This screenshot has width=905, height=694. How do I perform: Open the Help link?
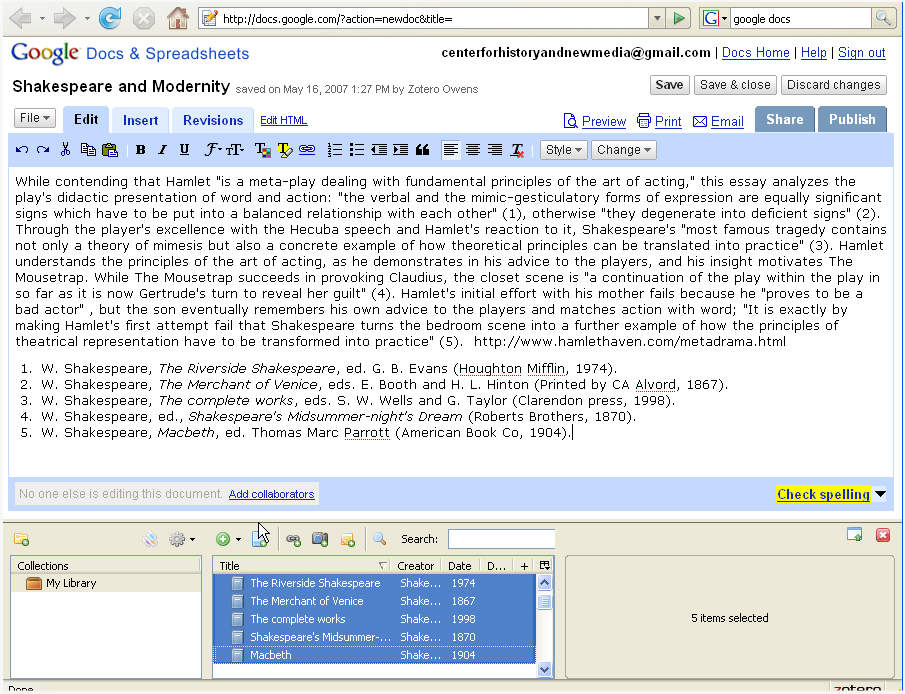[x=814, y=53]
